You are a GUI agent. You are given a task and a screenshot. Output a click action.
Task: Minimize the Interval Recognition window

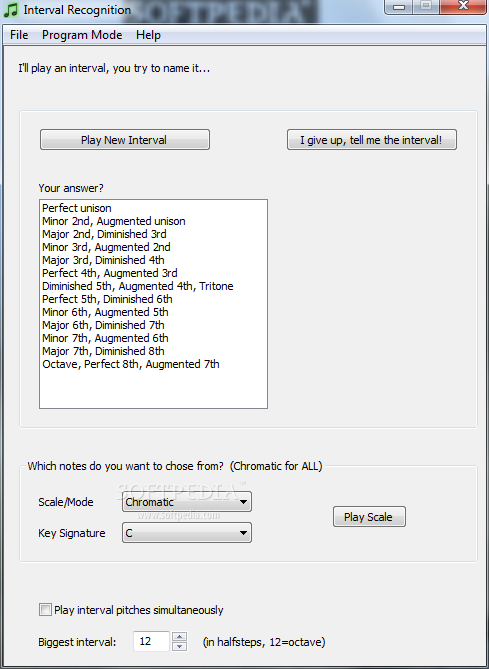tap(399, 6)
